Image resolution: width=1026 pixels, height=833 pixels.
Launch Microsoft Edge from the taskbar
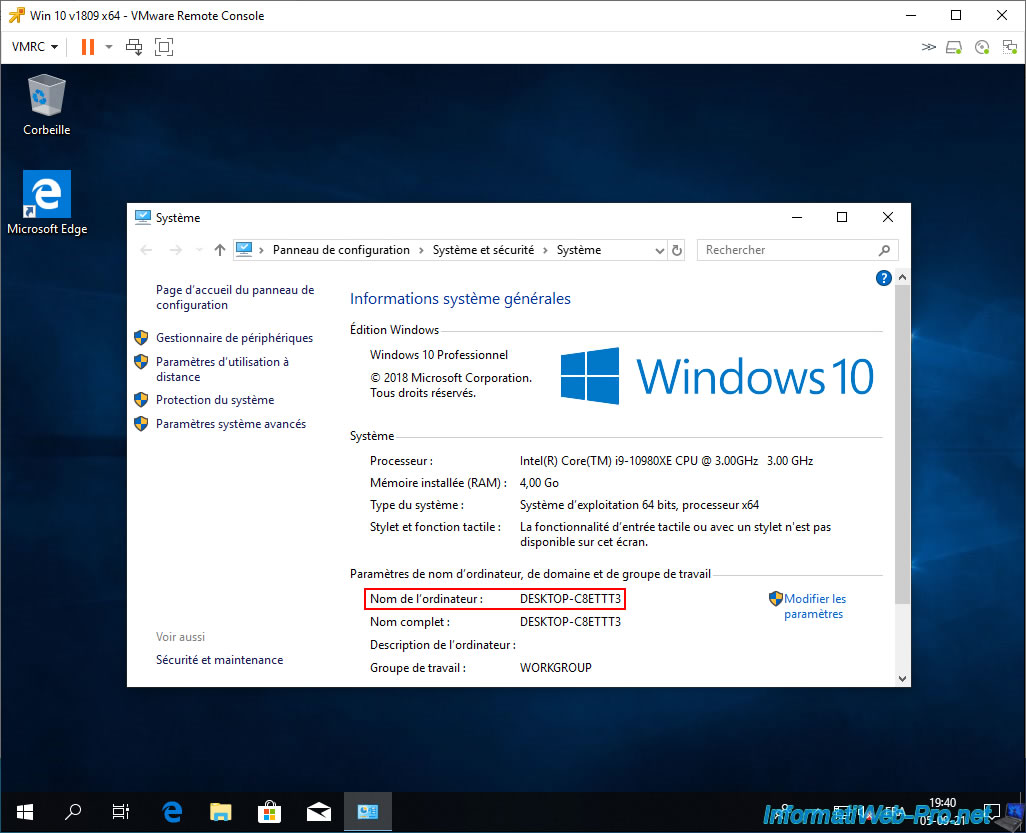[171, 812]
